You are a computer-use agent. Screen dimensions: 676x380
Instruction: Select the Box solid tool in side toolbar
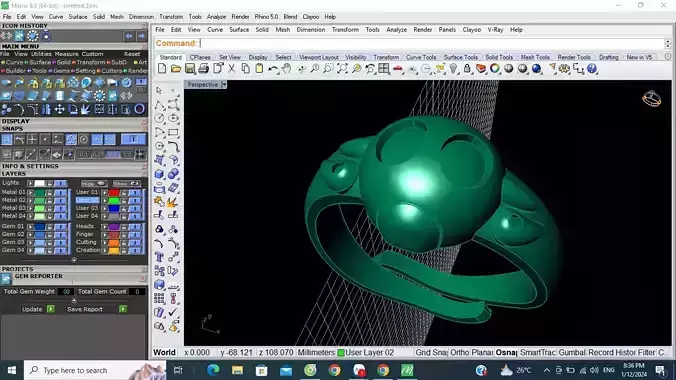(x=159, y=174)
